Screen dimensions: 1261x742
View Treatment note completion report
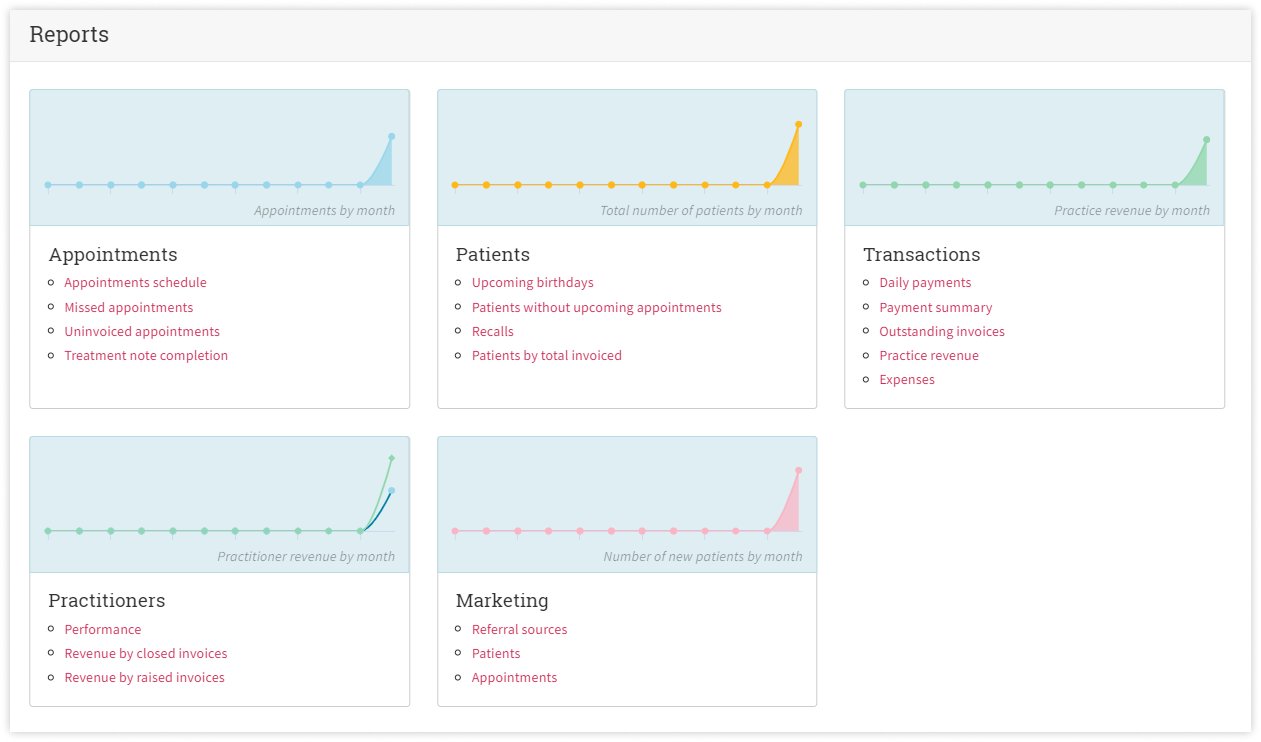point(146,356)
